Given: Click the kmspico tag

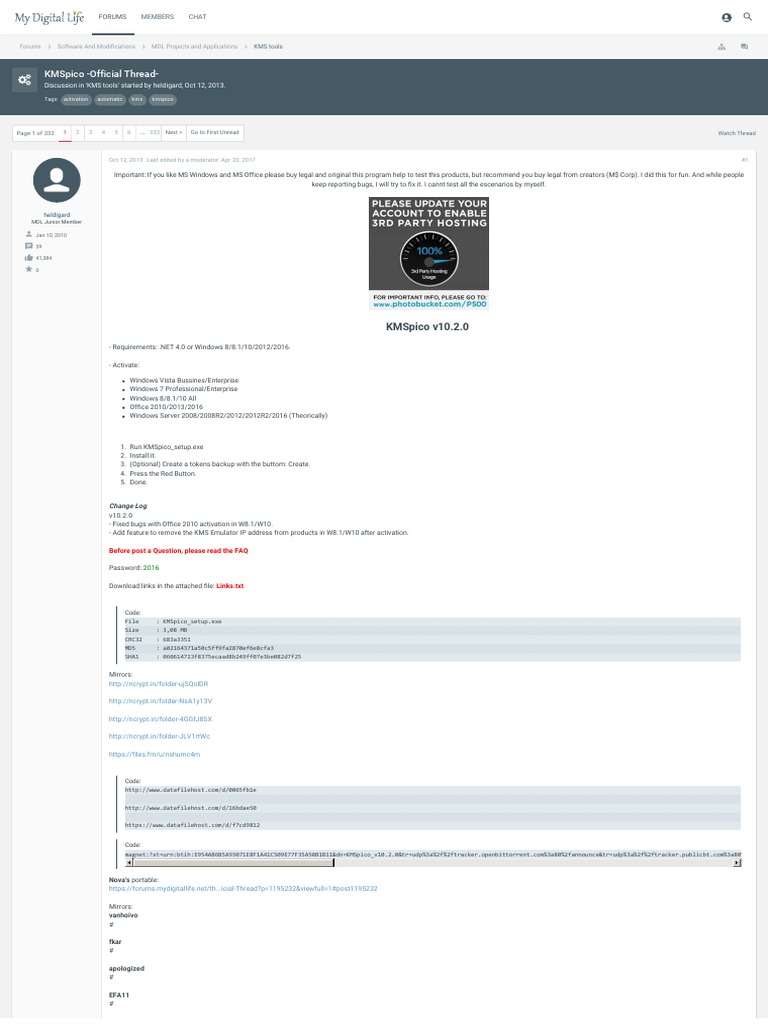Looking at the screenshot, I should point(163,99).
